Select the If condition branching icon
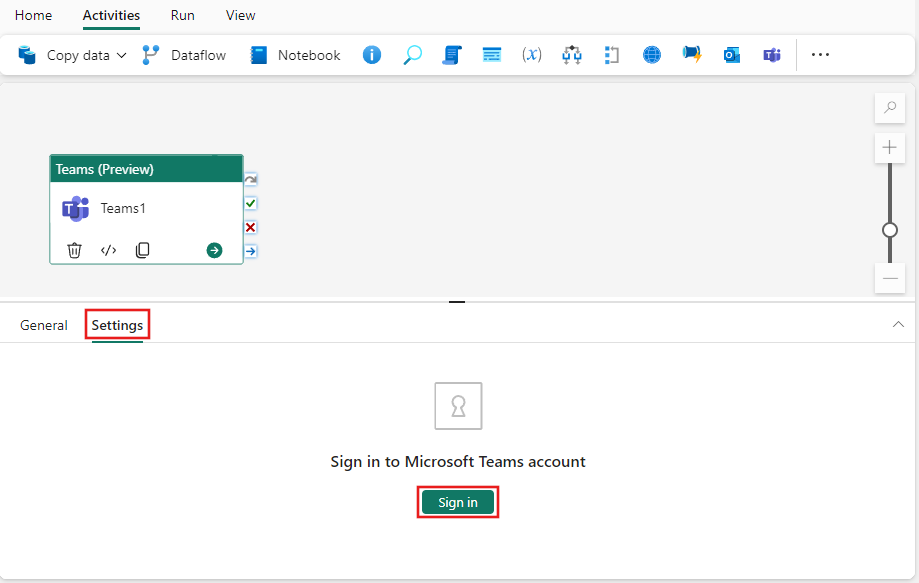The image size is (919, 583). [572, 55]
